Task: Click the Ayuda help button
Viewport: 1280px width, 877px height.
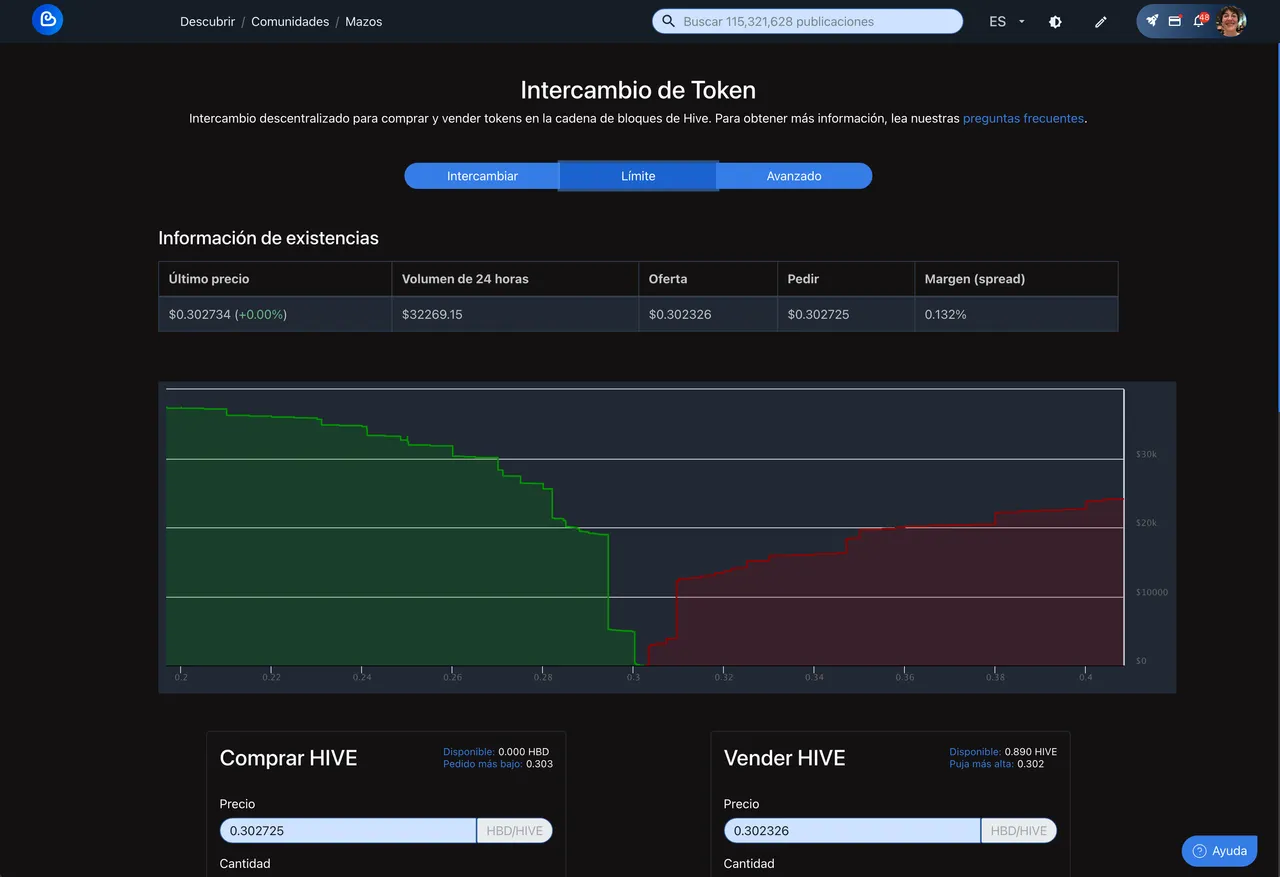Action: point(1219,851)
